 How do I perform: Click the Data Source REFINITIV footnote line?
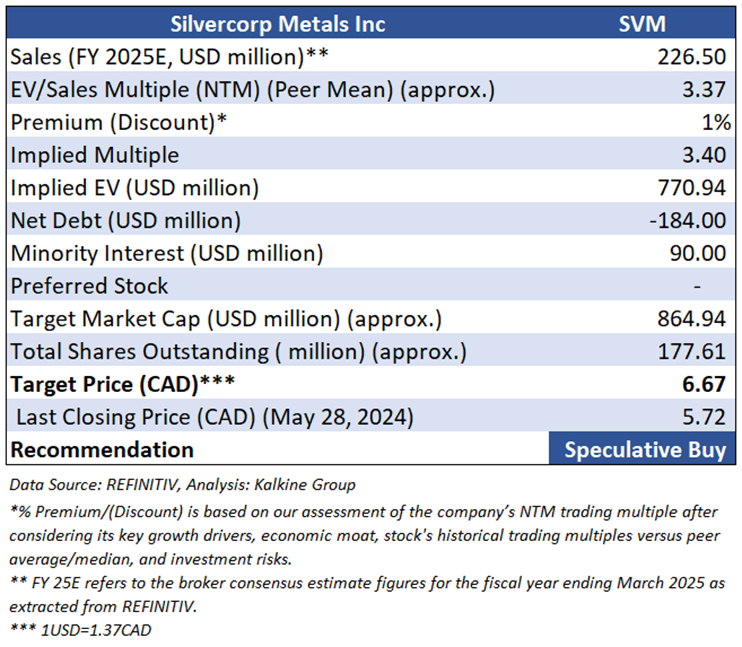pos(183,485)
